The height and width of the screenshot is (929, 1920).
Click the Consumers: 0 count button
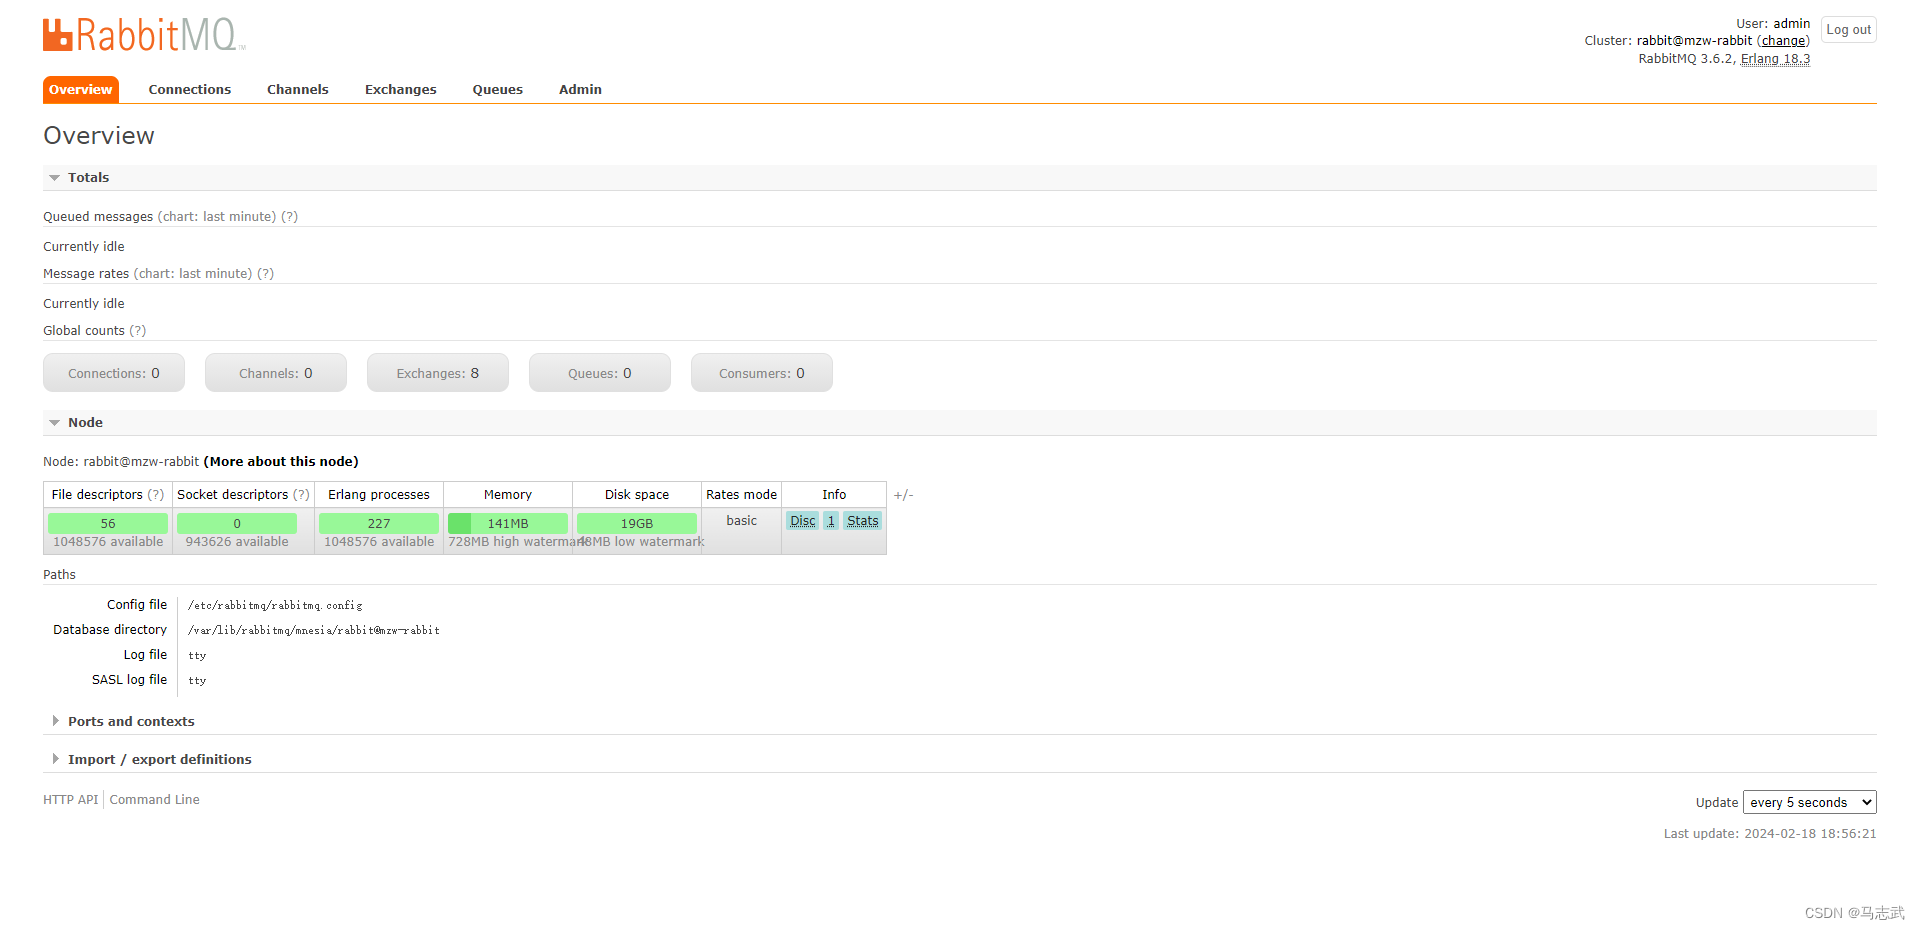click(x=762, y=373)
